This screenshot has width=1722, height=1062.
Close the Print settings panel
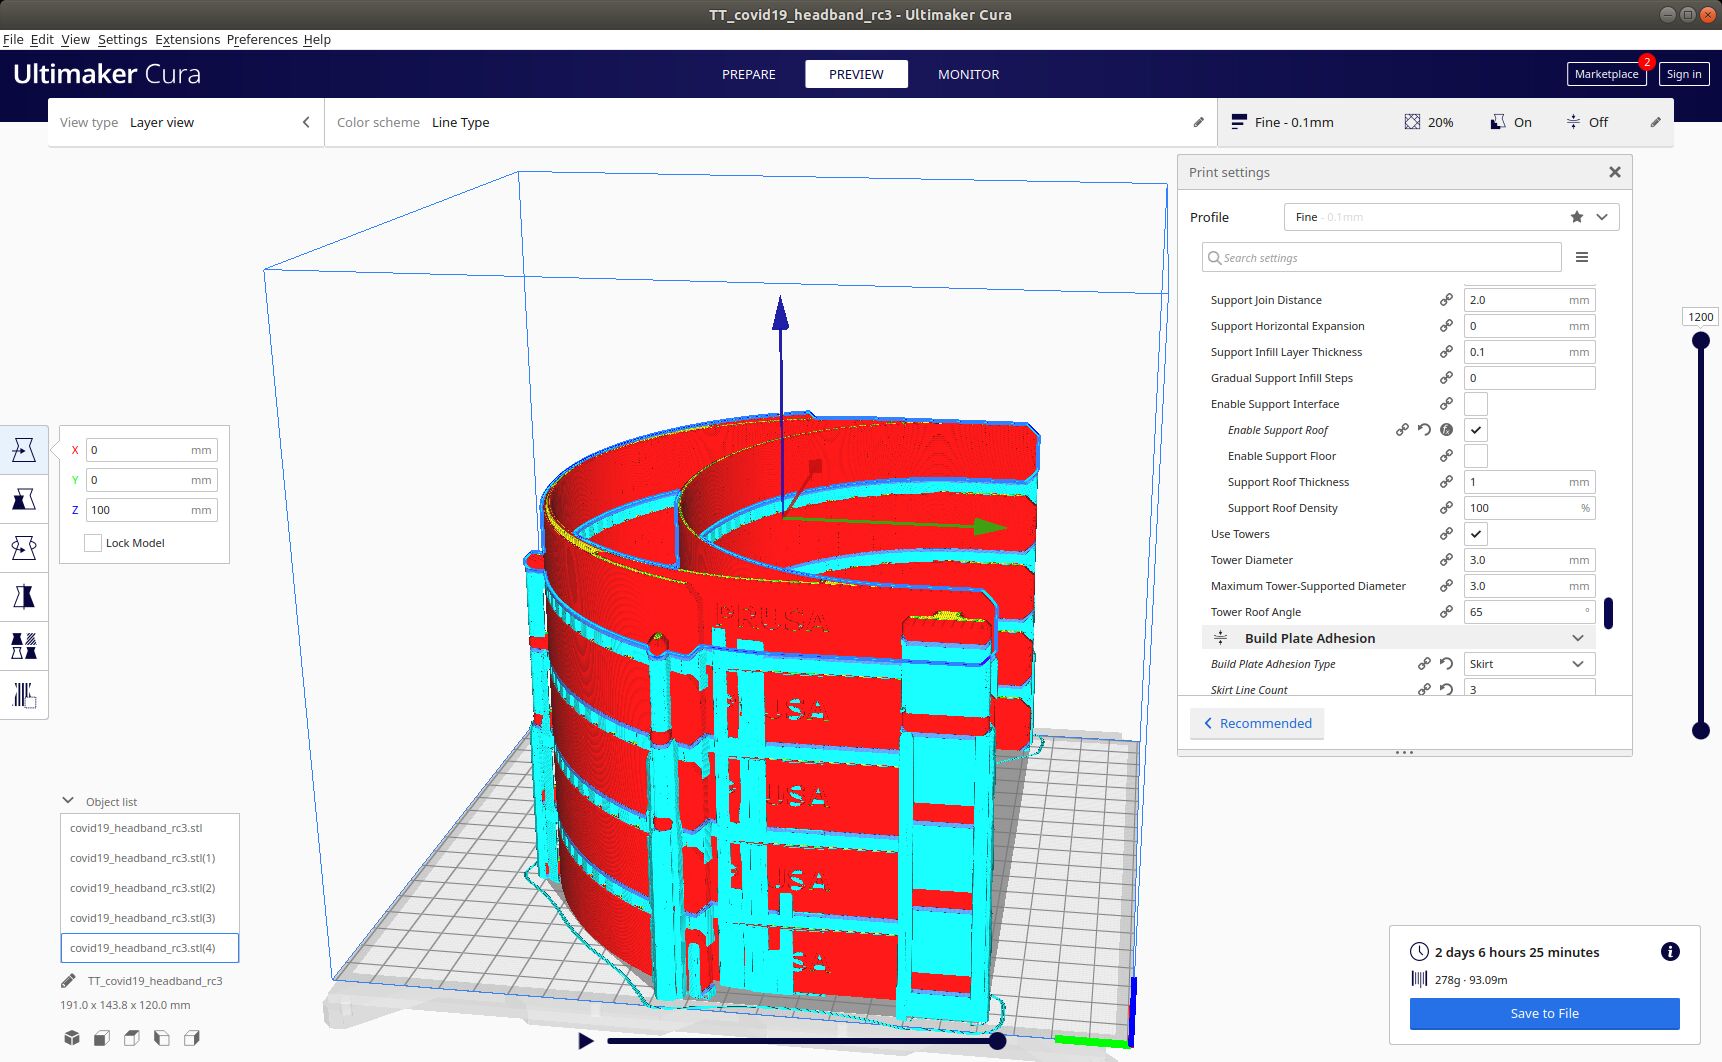click(x=1614, y=172)
